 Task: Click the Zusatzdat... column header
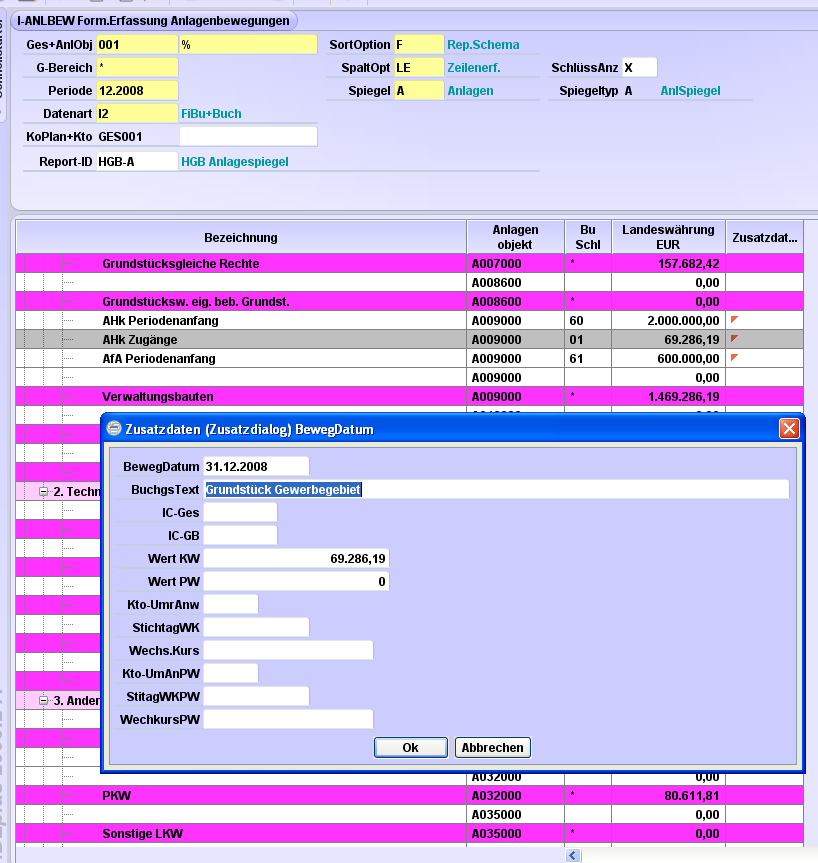(765, 237)
